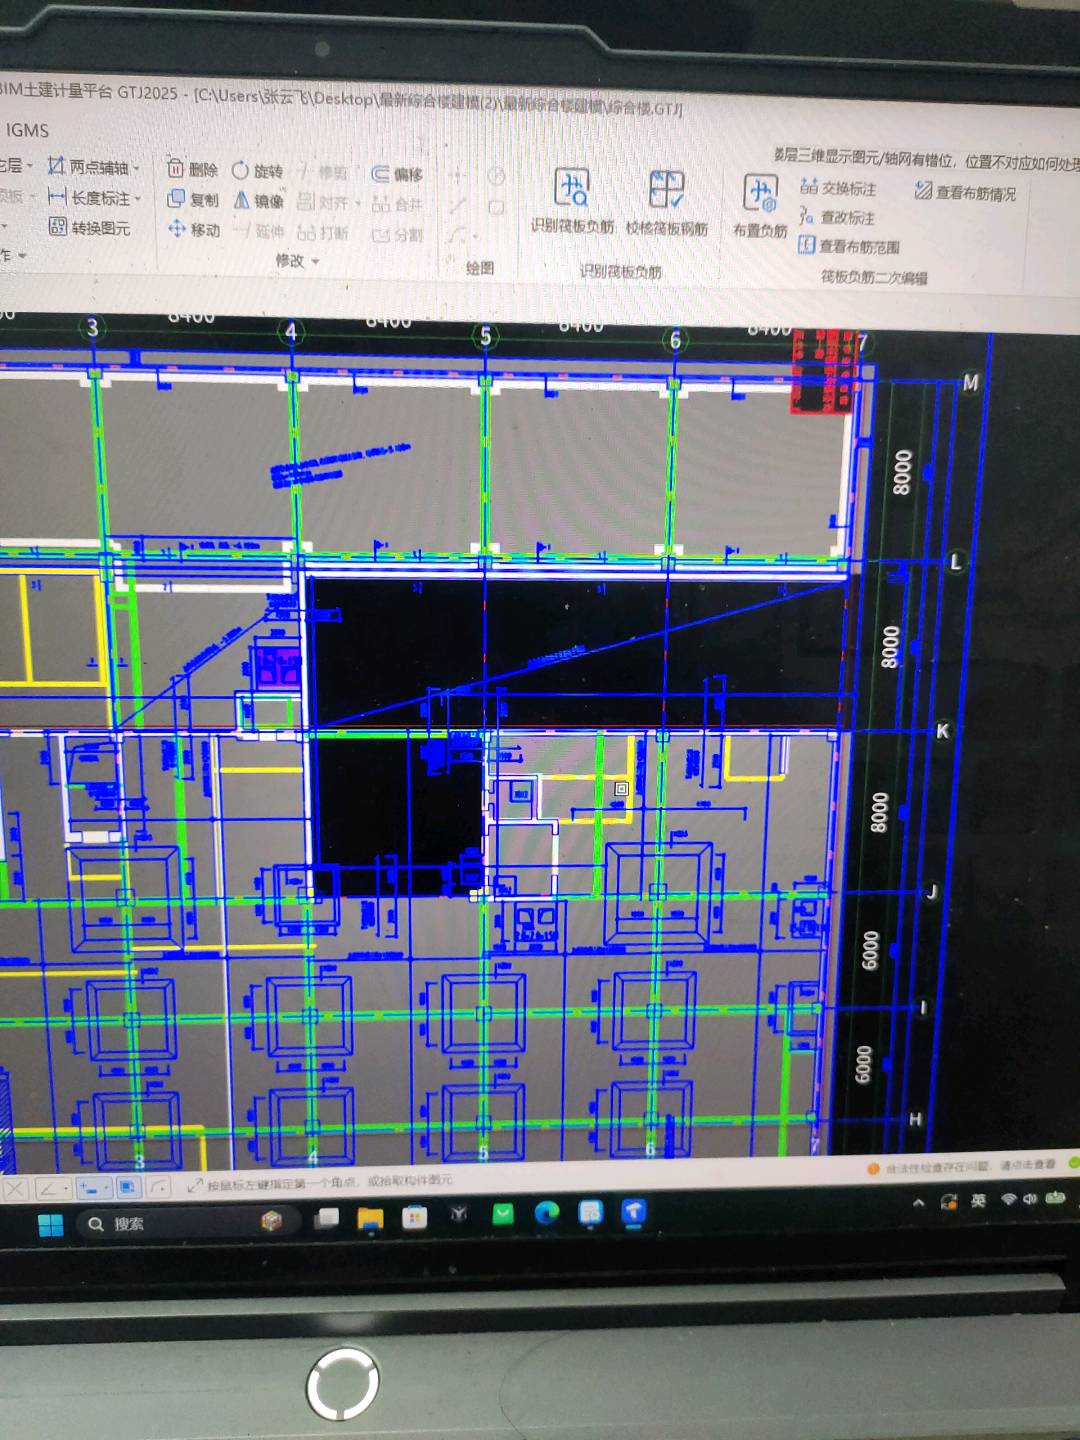
Task: Click the 合并 (Merge) tool
Action: click(x=397, y=204)
